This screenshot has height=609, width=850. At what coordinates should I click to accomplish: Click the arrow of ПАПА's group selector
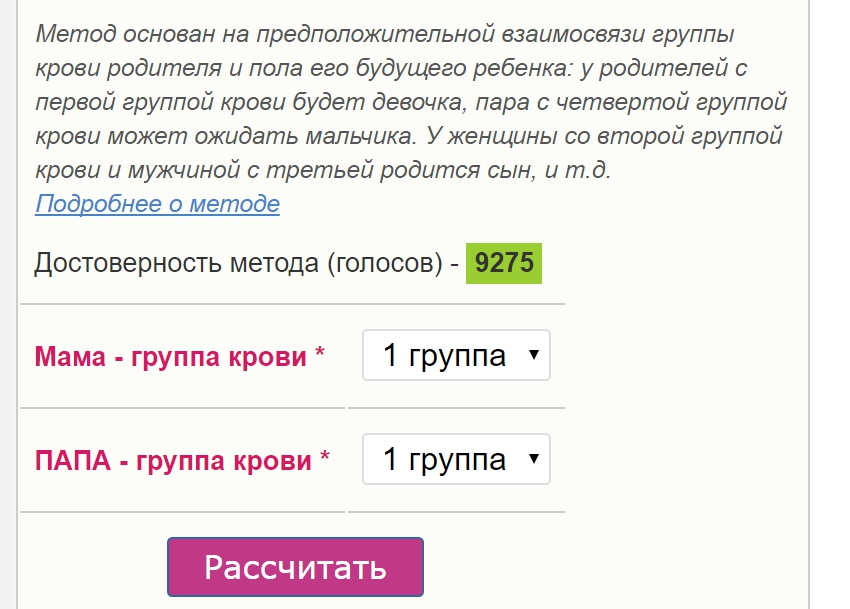tap(534, 459)
